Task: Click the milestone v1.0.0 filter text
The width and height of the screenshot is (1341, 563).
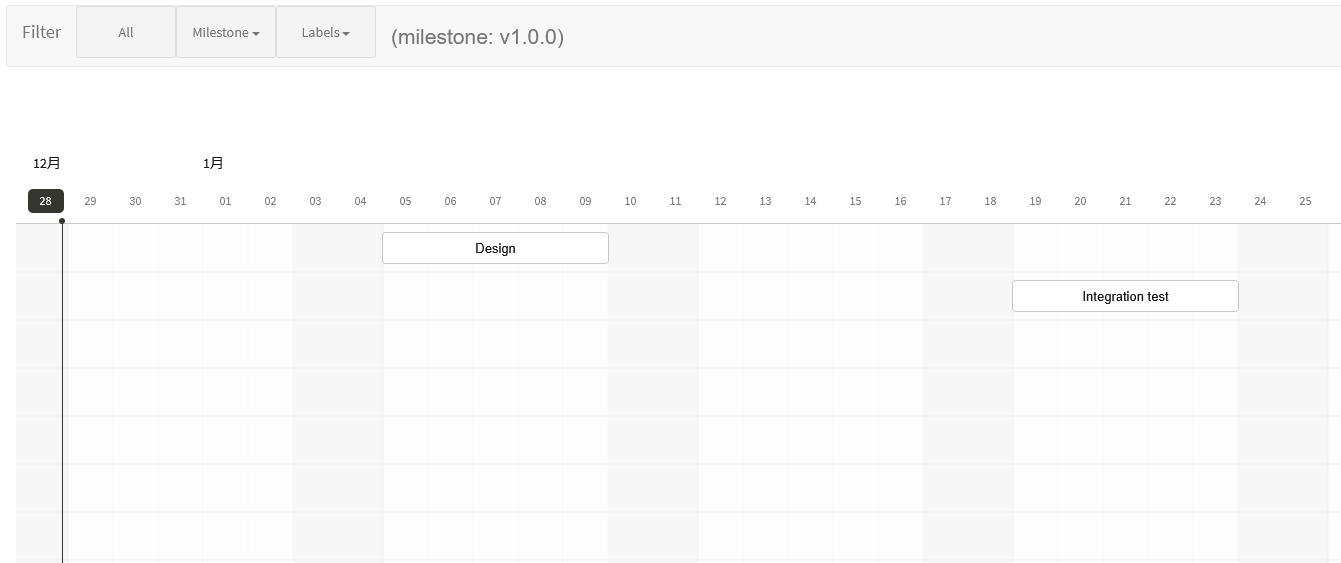Action: [477, 37]
